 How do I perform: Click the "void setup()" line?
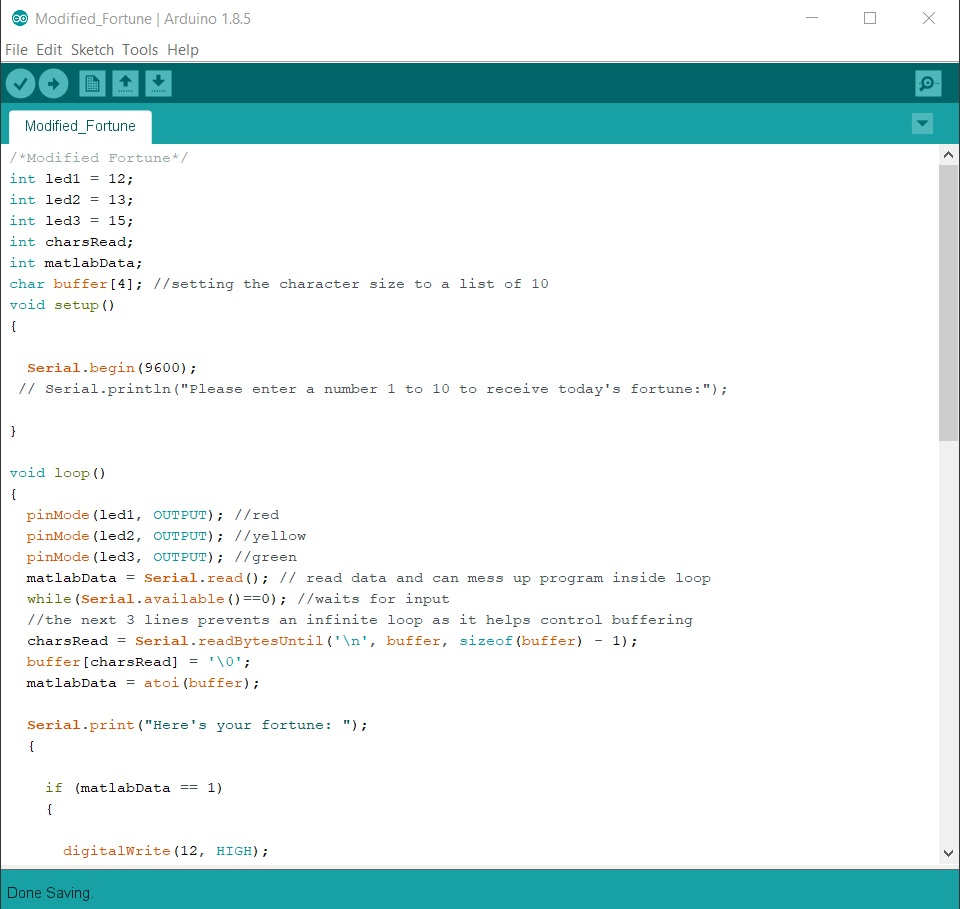point(62,305)
